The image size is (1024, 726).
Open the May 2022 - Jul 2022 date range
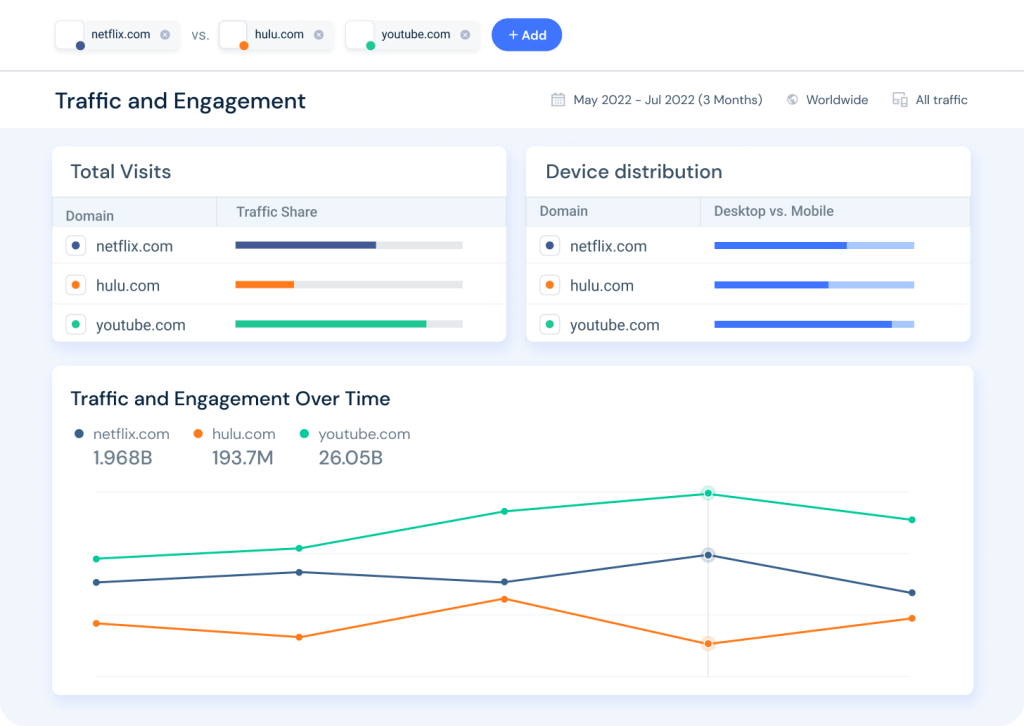click(x=667, y=100)
